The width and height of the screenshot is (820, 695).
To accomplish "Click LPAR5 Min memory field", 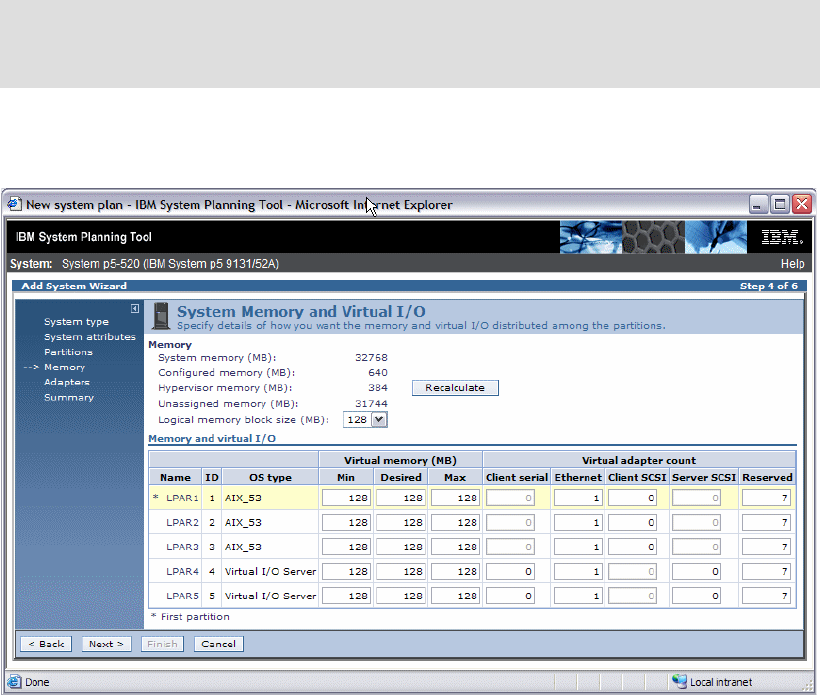I will (346, 596).
